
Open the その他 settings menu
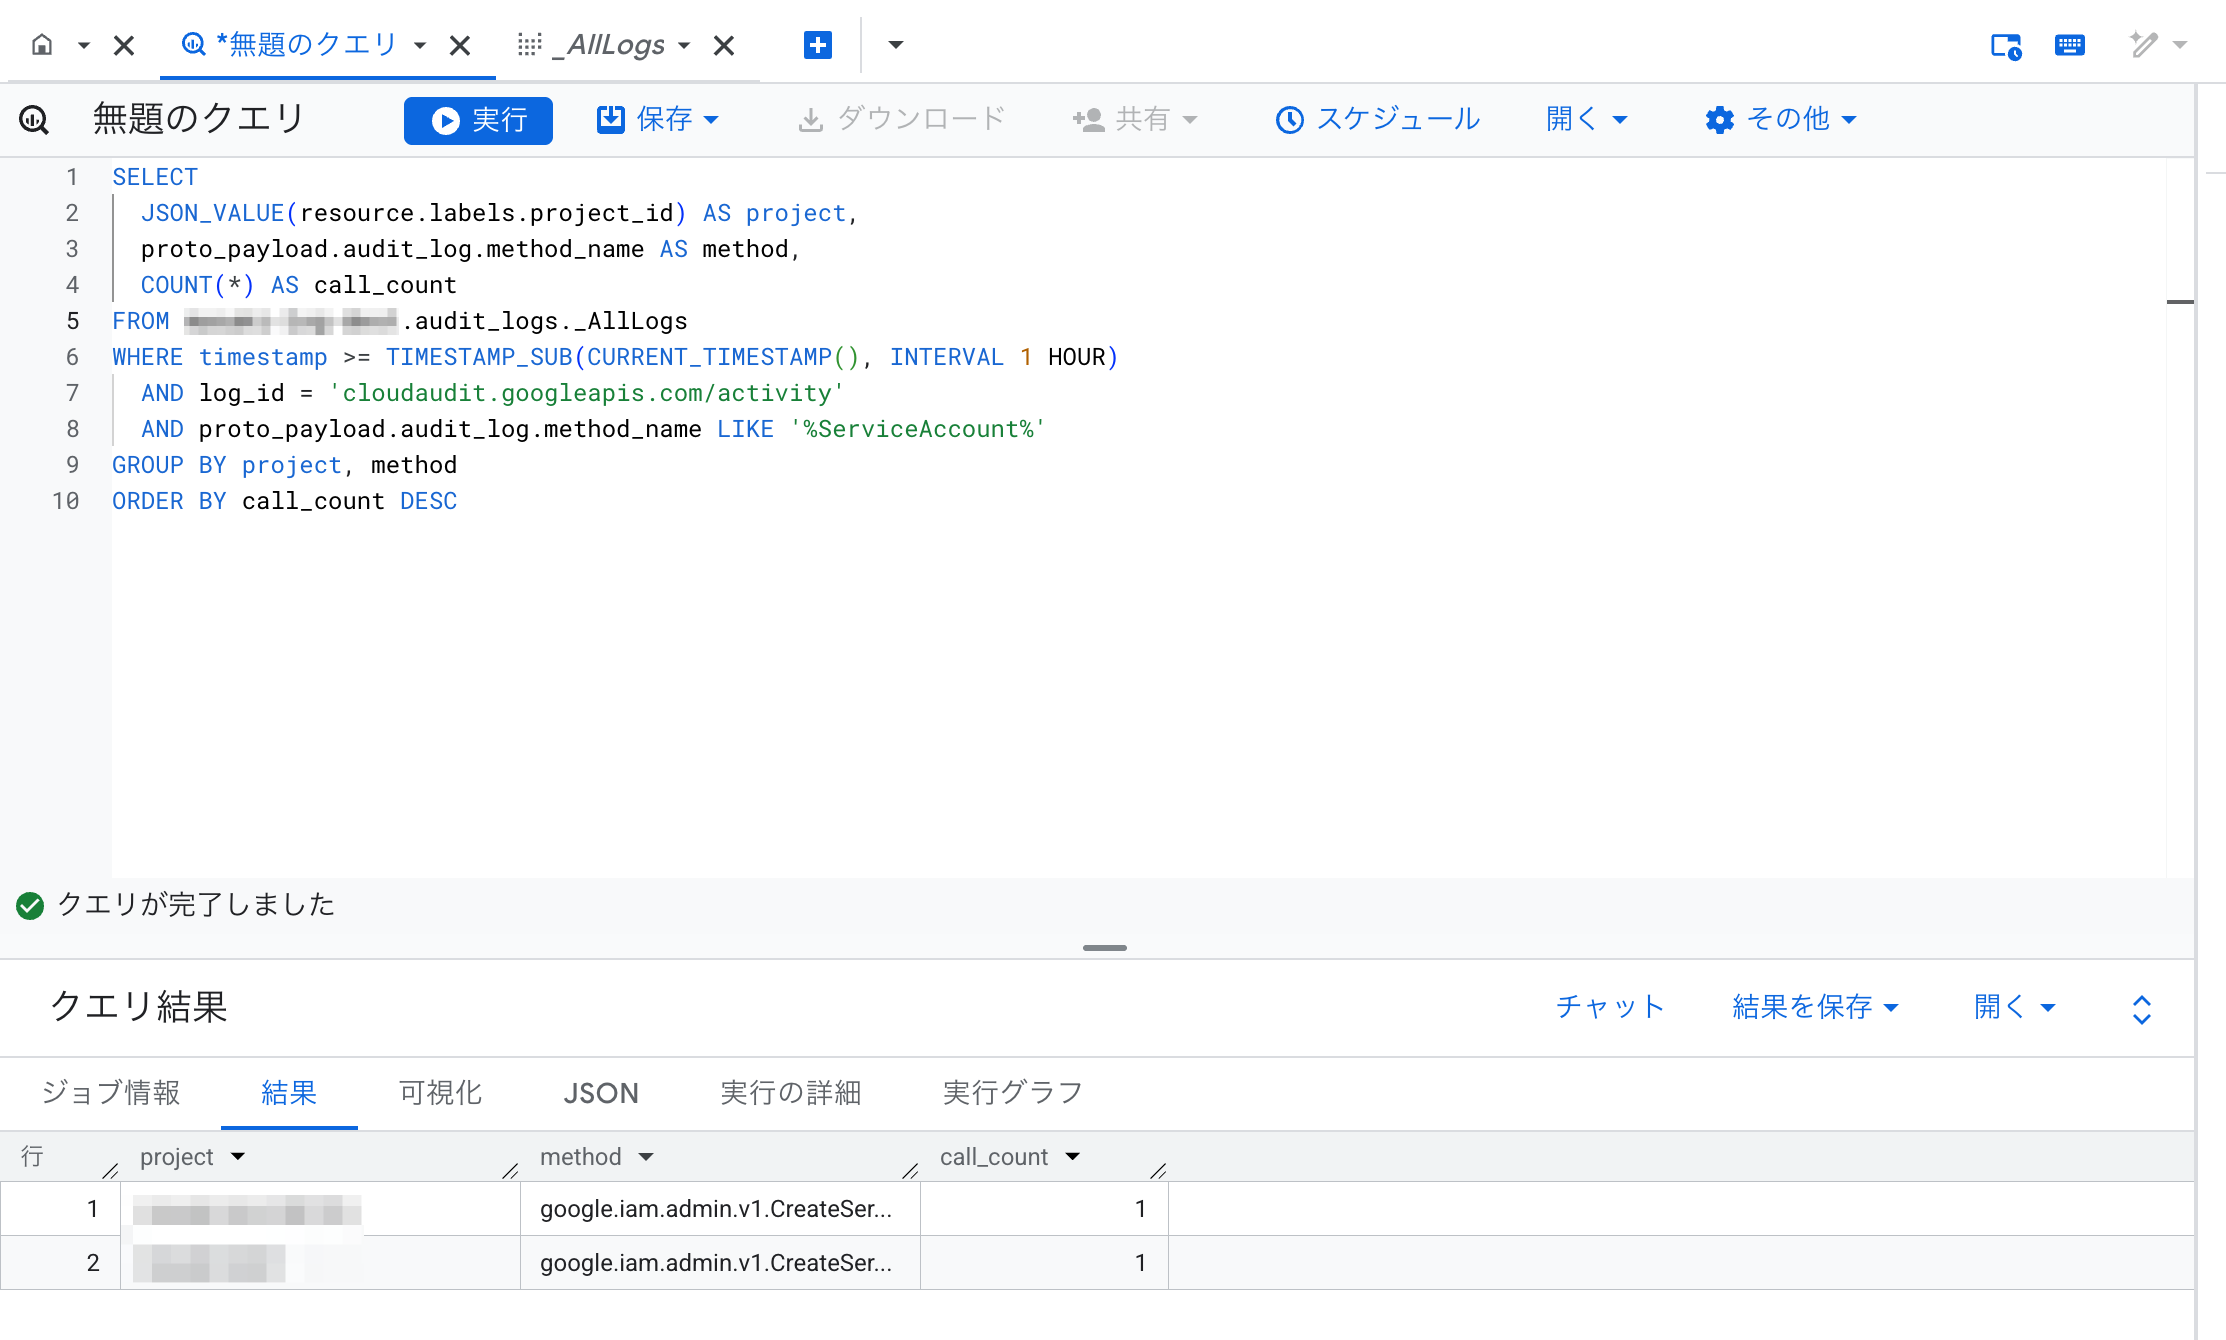tap(1781, 120)
